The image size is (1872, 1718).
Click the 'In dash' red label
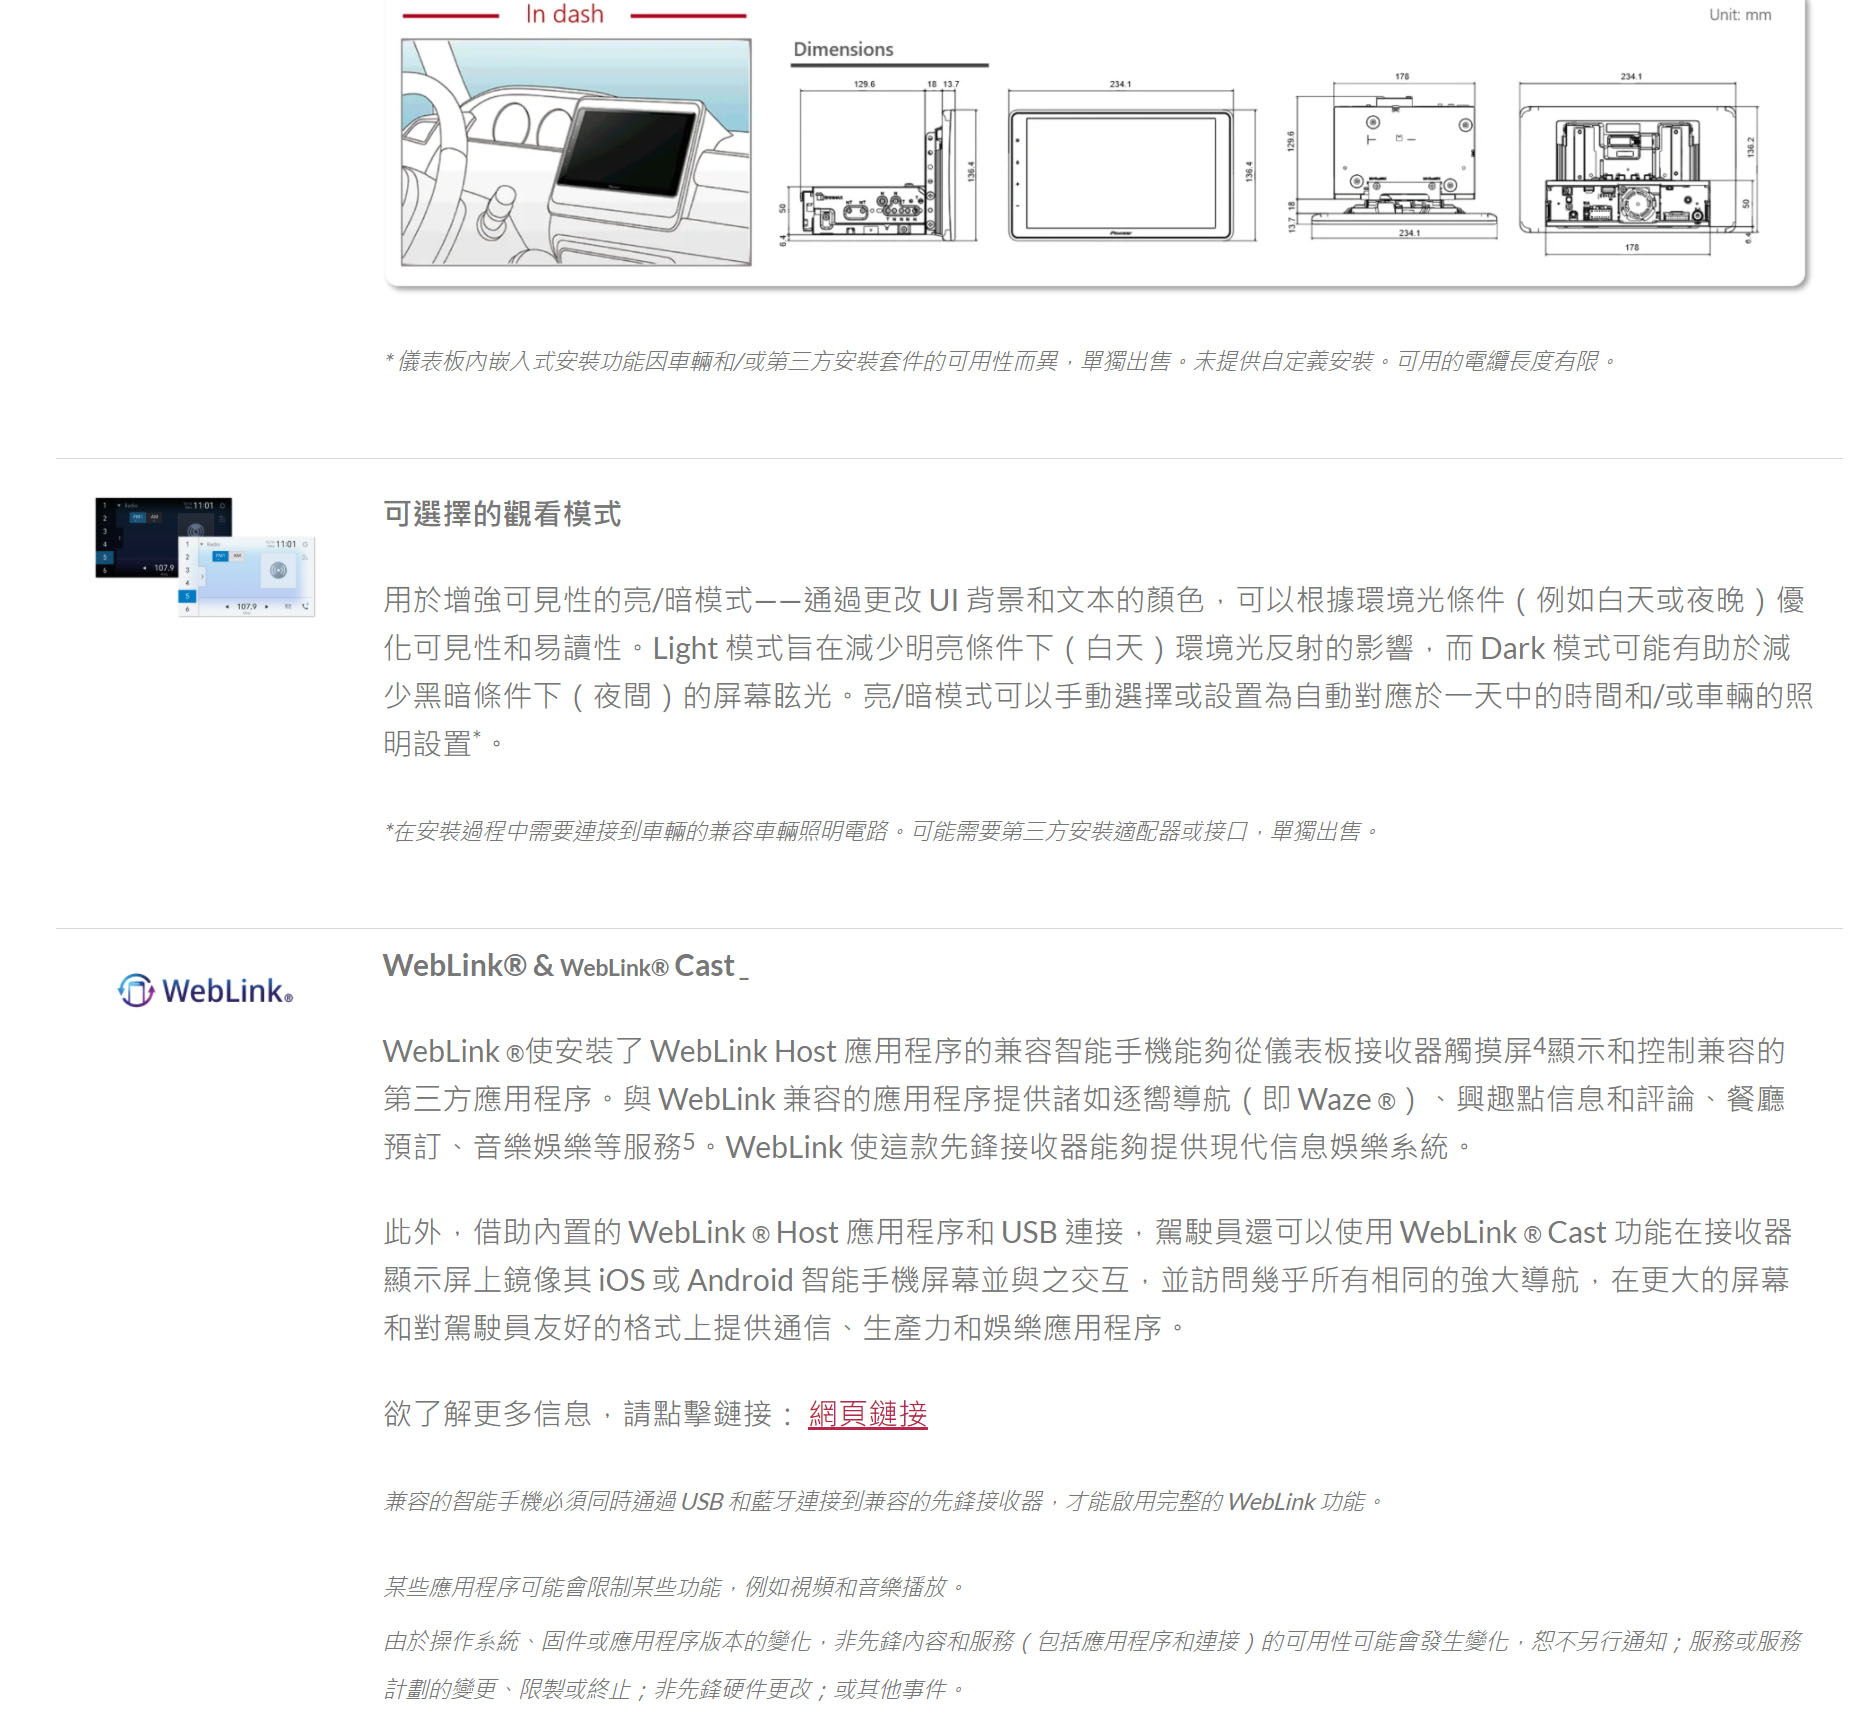tap(565, 14)
